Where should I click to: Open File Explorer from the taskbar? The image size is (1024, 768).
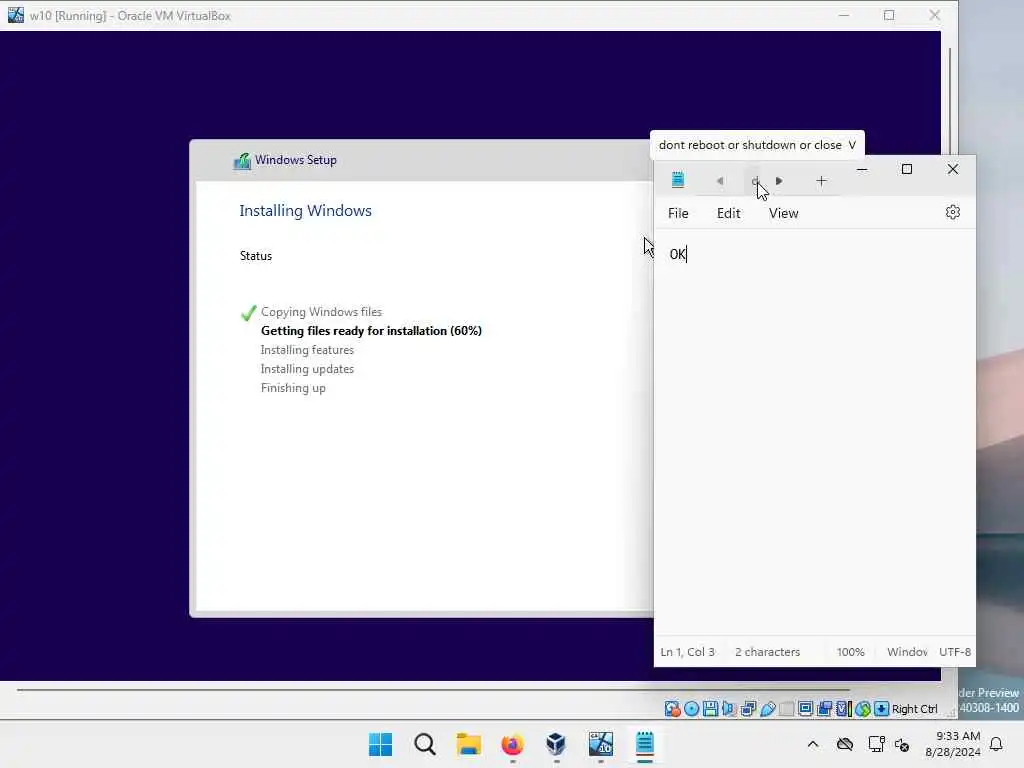(x=469, y=744)
